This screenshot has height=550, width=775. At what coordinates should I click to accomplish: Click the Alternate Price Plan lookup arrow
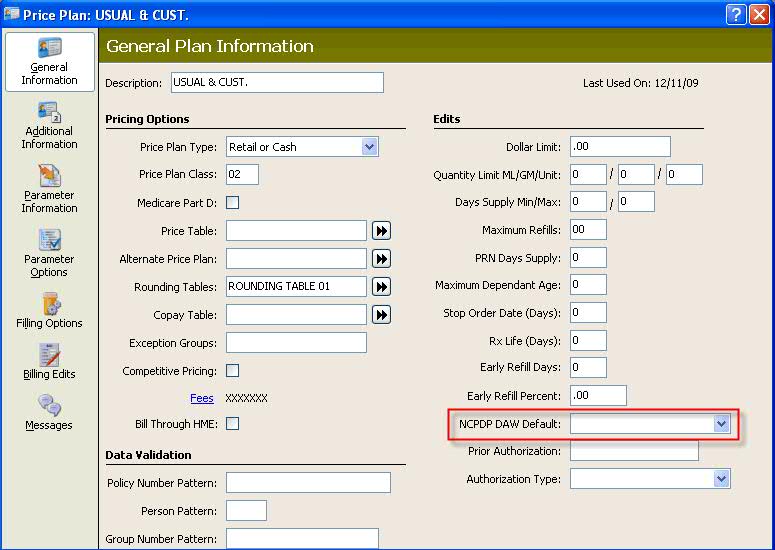pyautogui.click(x=381, y=259)
